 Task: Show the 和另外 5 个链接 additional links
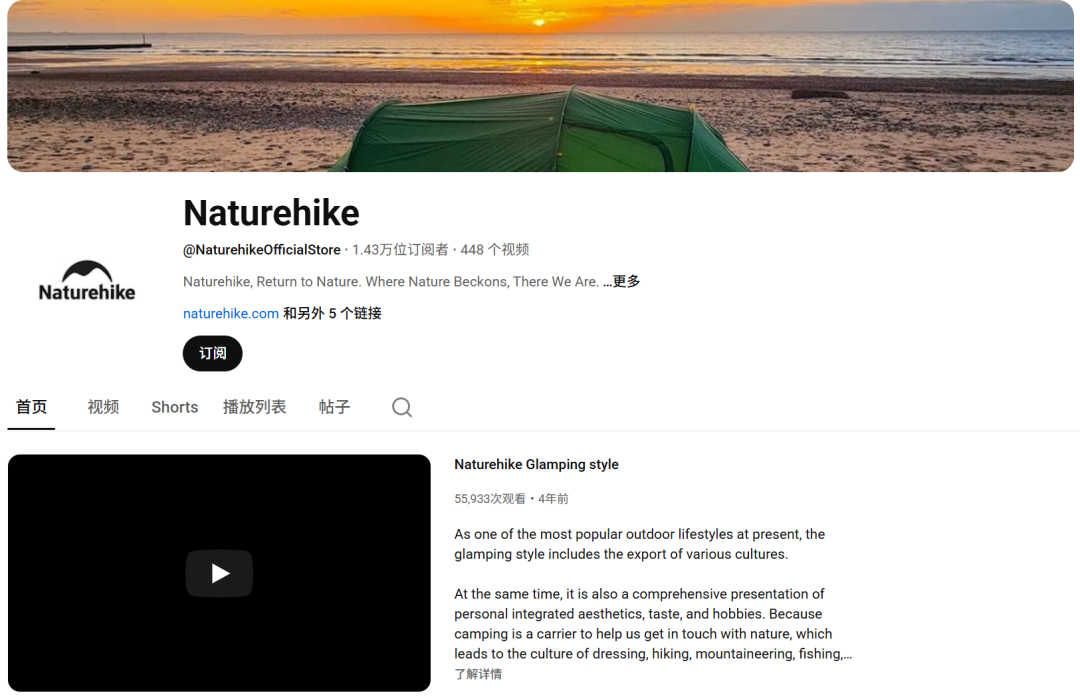(x=333, y=313)
